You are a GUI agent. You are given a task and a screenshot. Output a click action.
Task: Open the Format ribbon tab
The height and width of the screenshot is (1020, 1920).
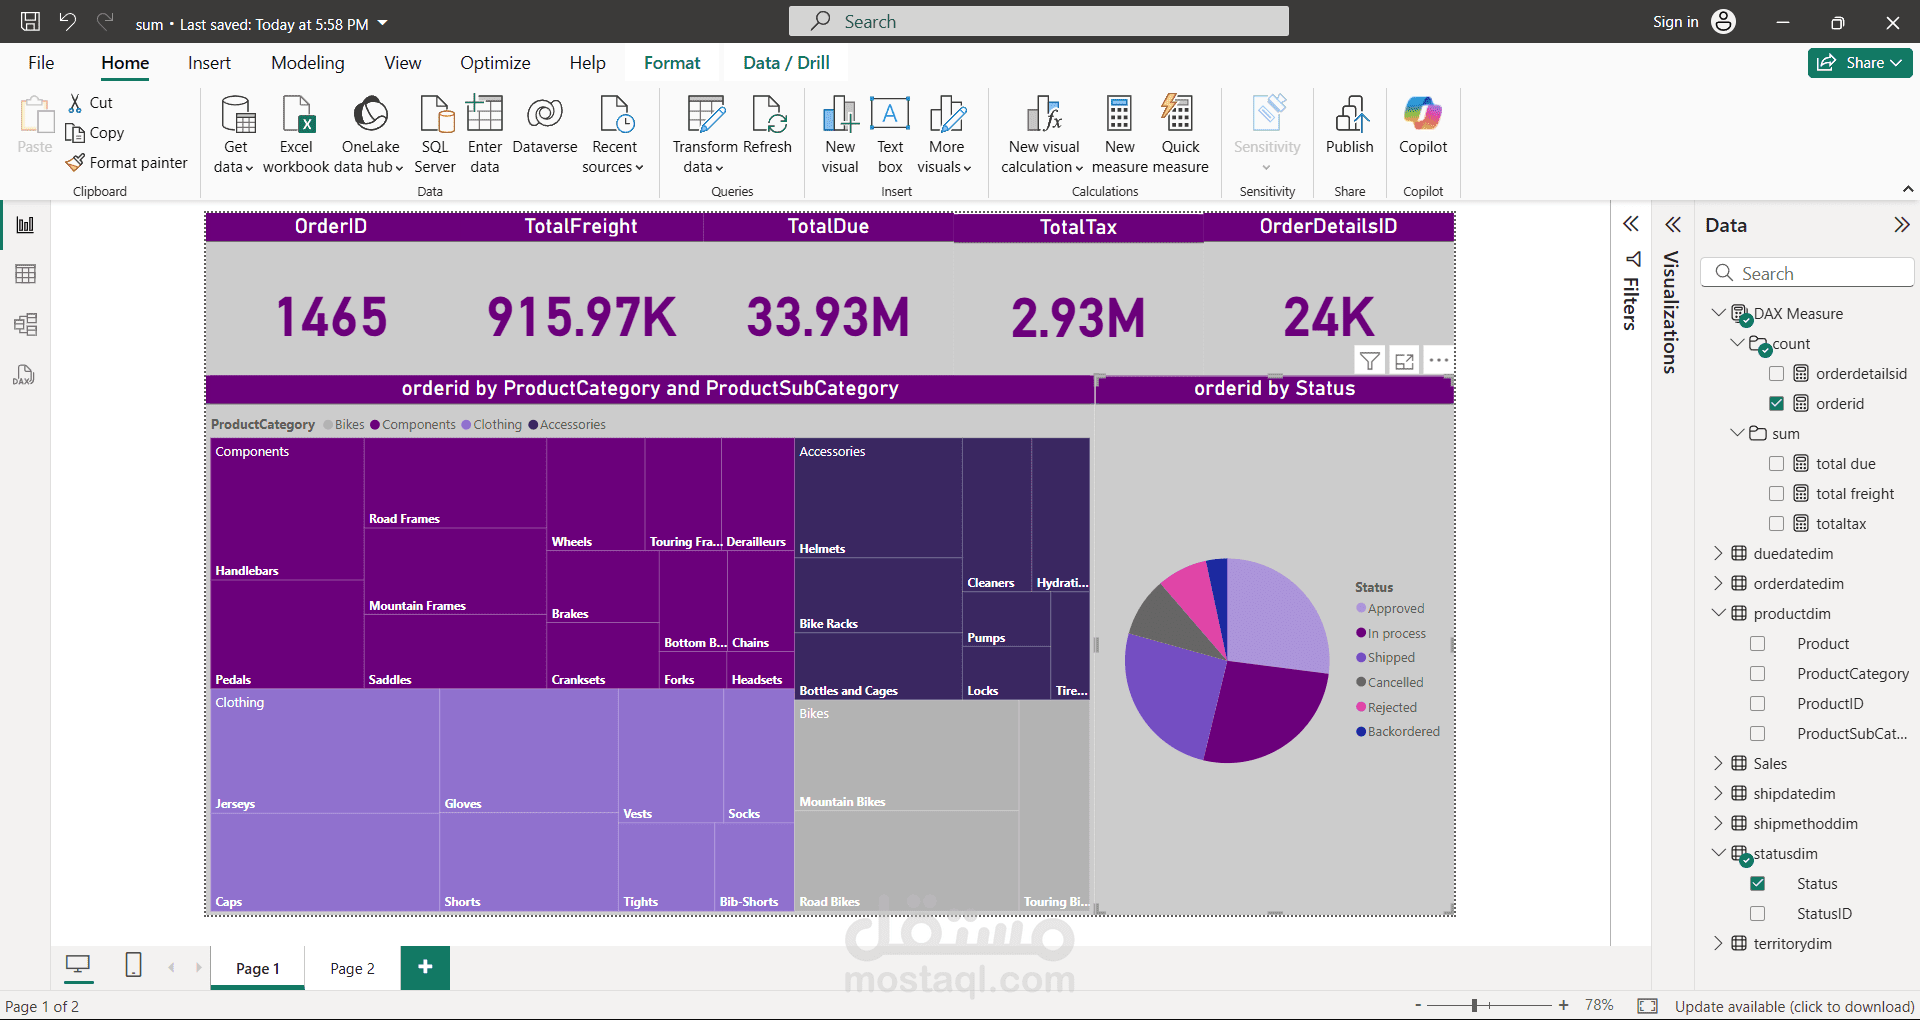point(672,63)
